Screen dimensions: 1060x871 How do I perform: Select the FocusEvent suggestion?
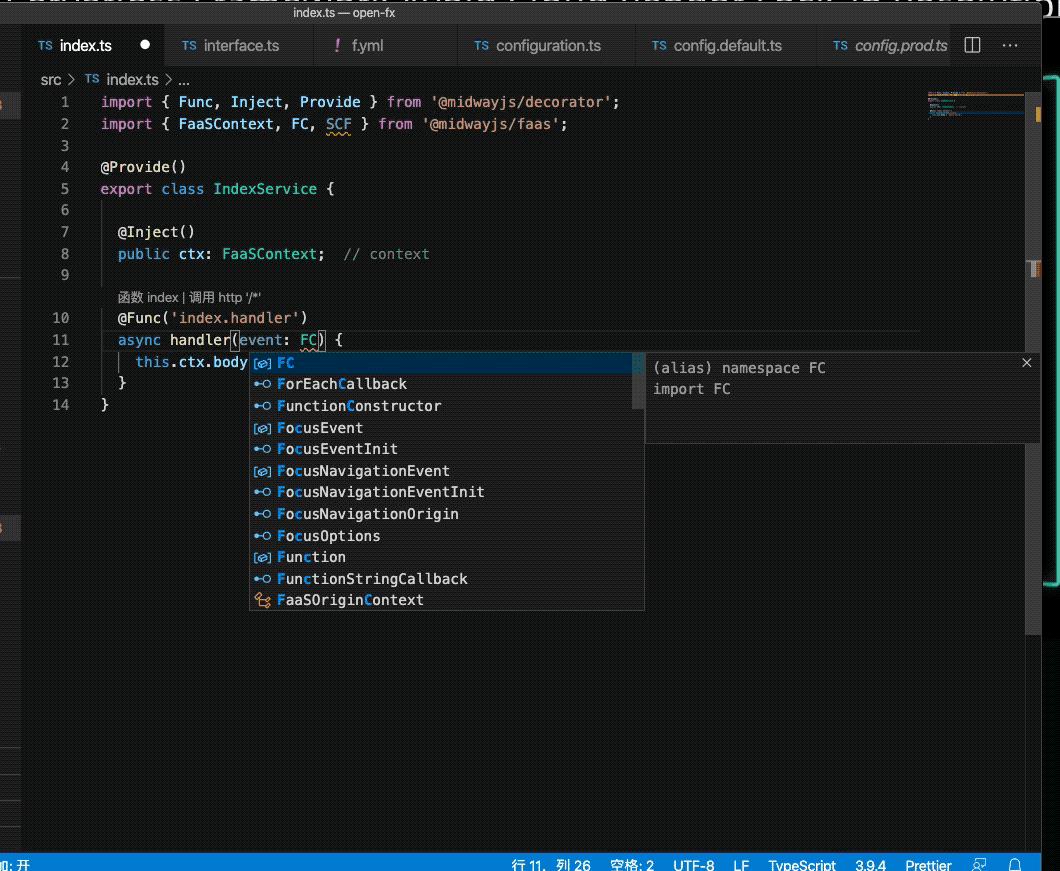[320, 428]
